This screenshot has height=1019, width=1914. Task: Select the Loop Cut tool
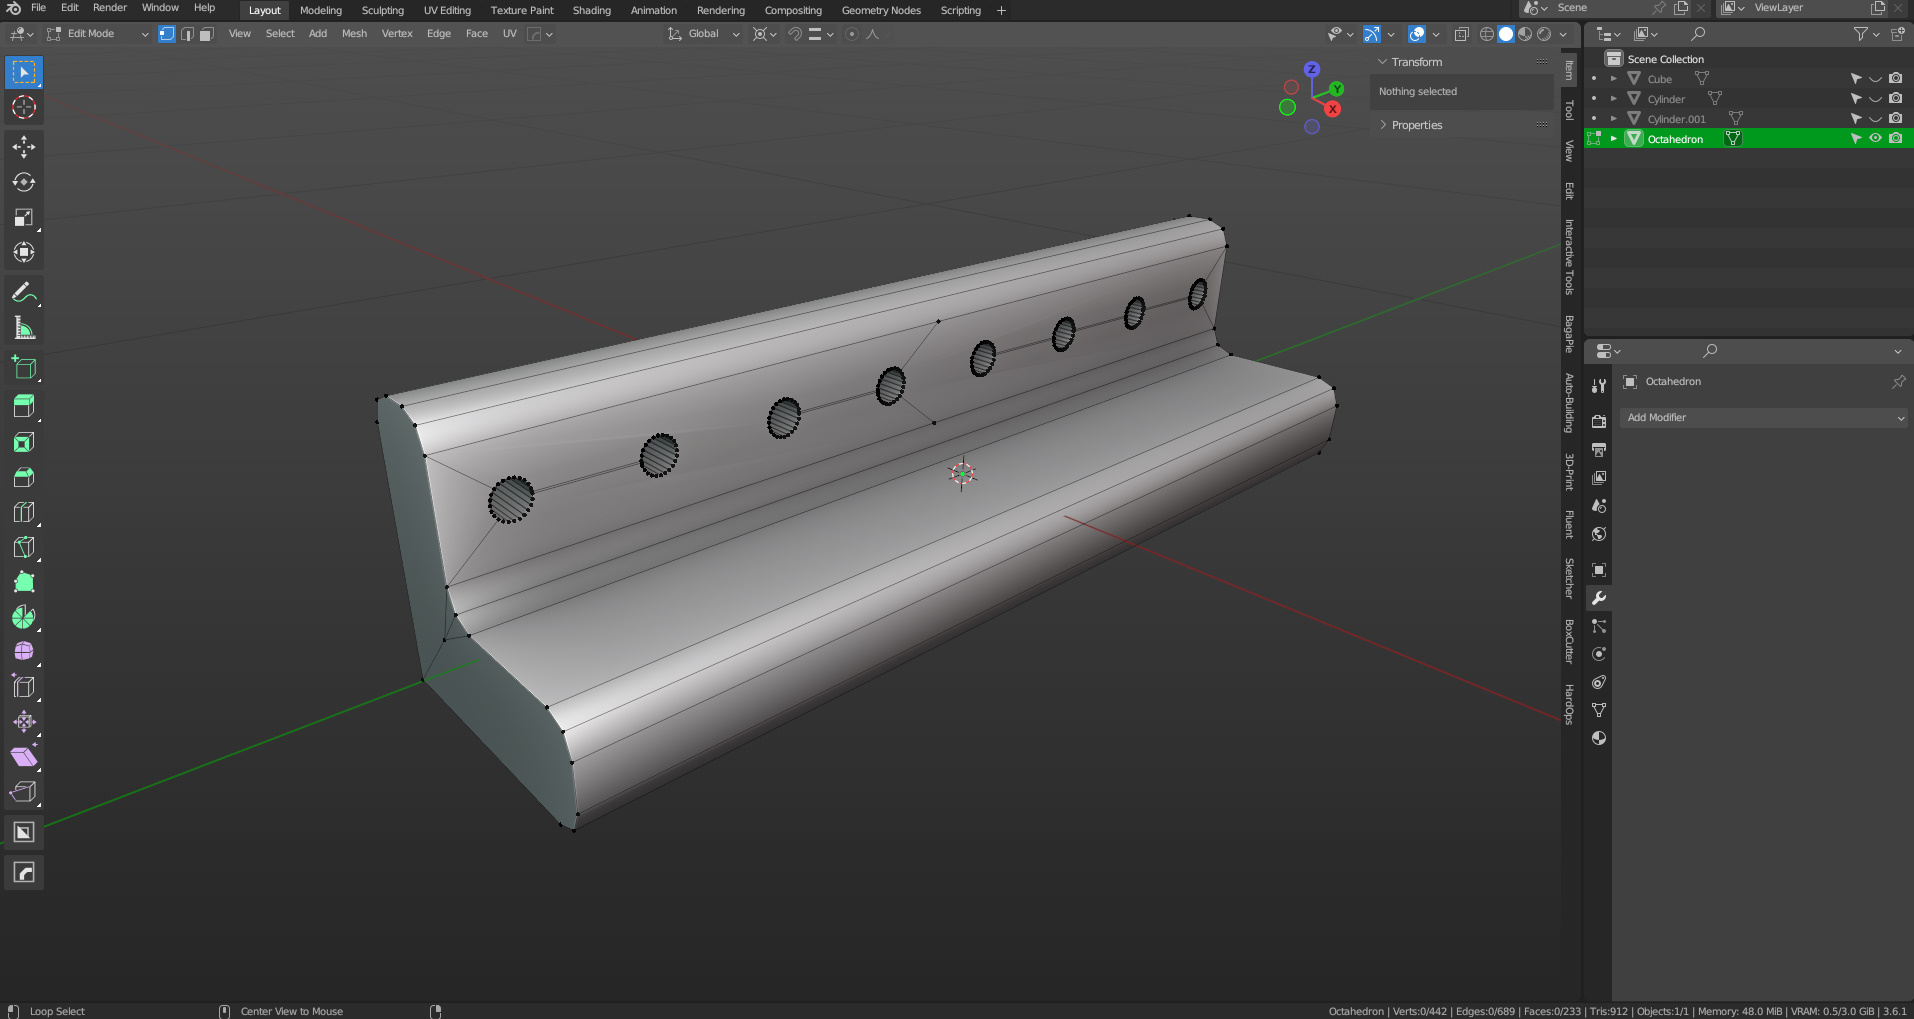[x=24, y=512]
